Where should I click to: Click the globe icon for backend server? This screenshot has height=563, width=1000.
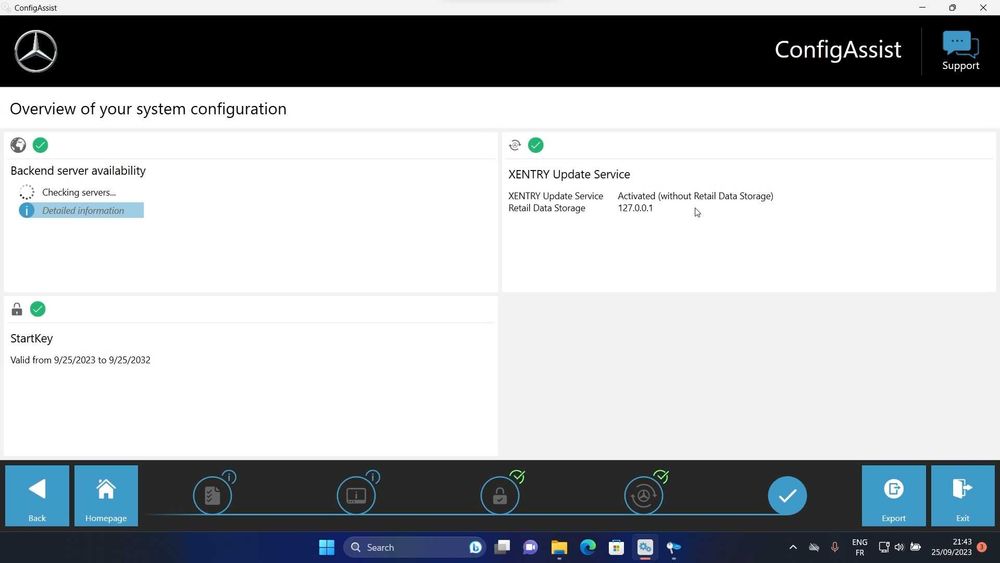[x=18, y=145]
